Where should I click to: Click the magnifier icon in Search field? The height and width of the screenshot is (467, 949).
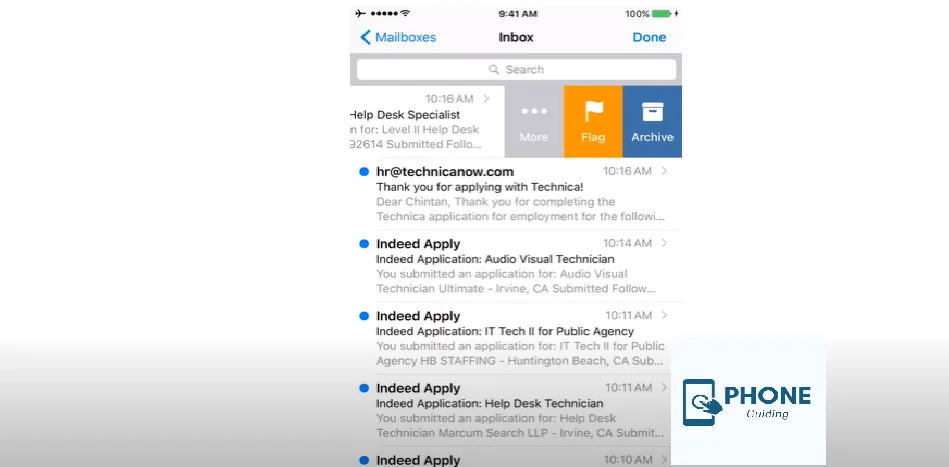click(494, 70)
